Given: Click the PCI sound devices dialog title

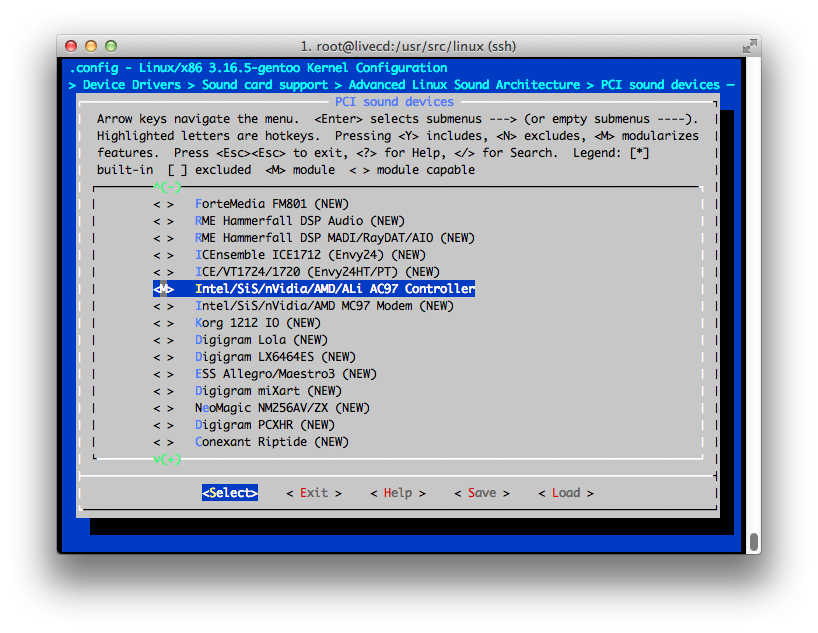Looking at the screenshot, I should point(394,102).
